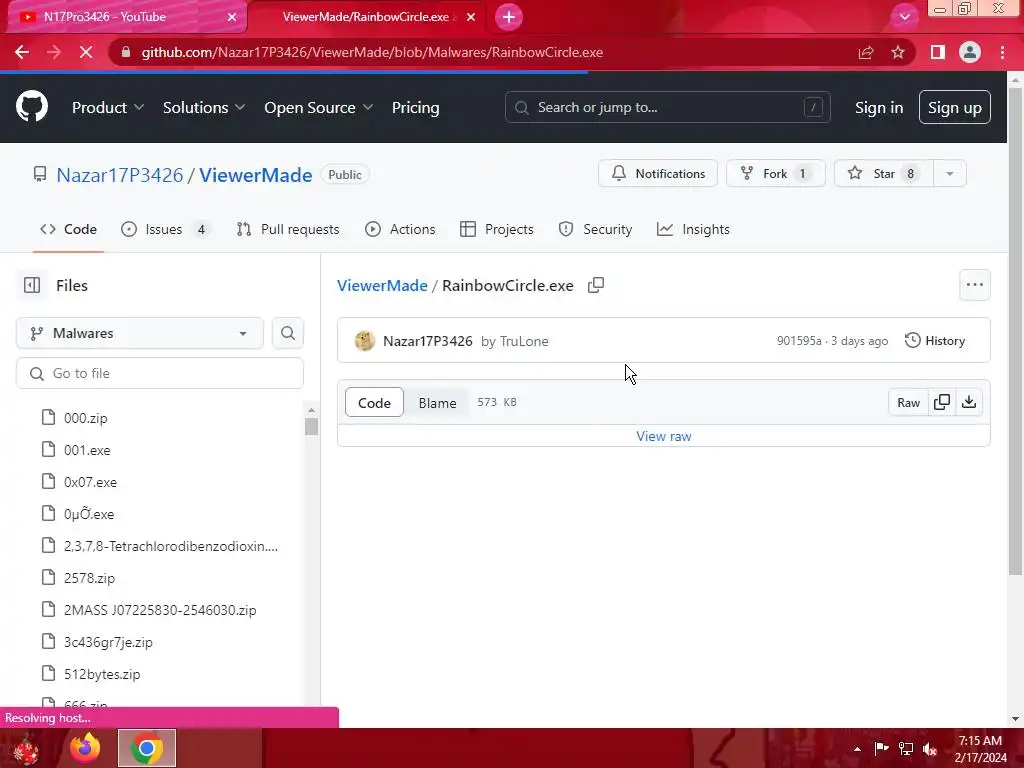Go back with browser back arrow
The width and height of the screenshot is (1024, 768).
[x=22, y=52]
